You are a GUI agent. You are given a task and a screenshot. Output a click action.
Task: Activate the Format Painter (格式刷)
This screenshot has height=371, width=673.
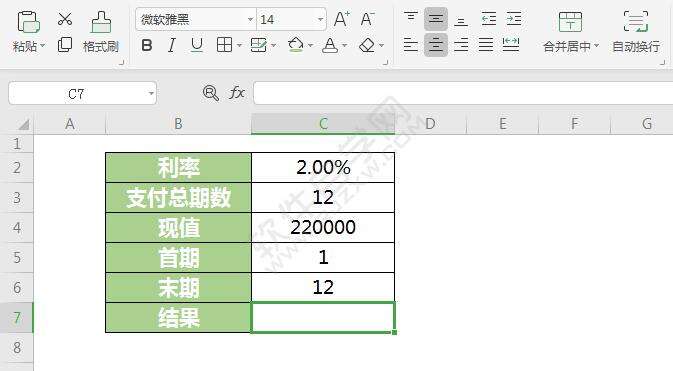pos(101,32)
